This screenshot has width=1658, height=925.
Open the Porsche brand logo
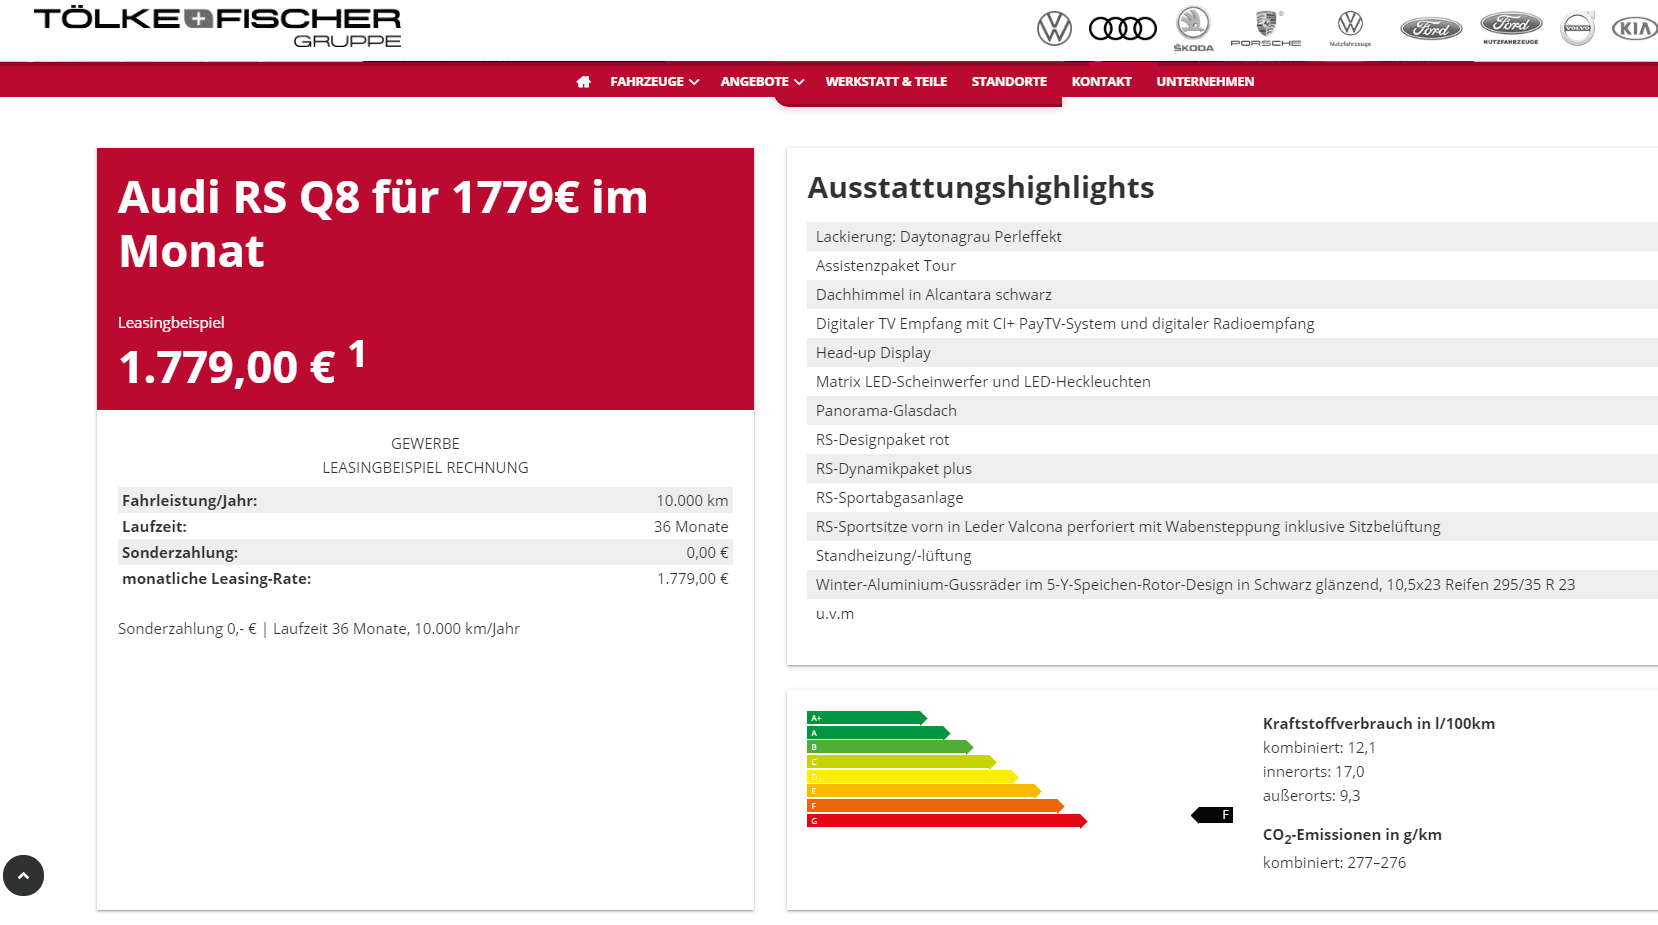coord(1266,28)
